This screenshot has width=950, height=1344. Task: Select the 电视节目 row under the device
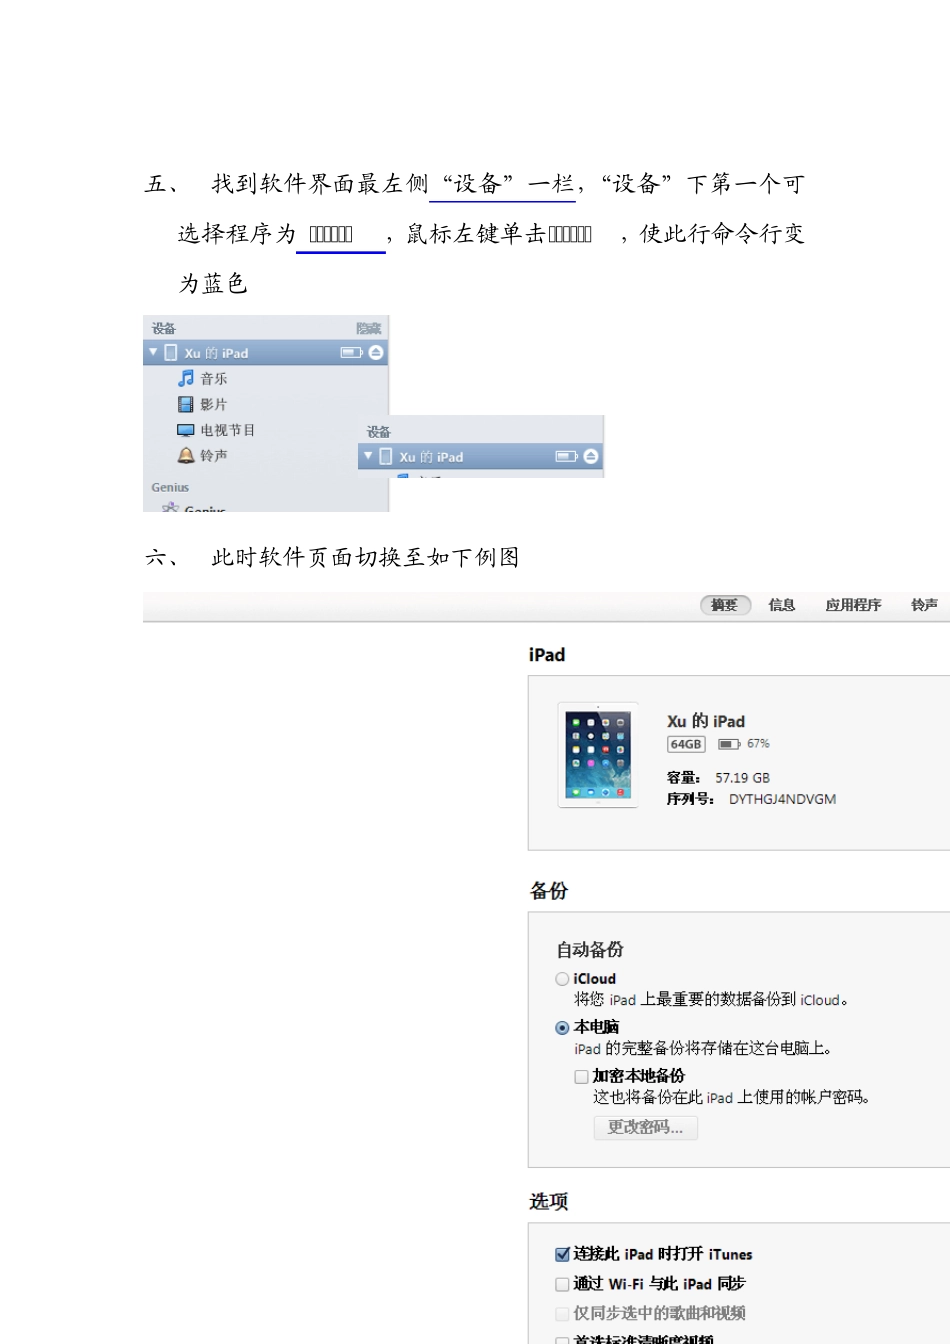pos(266,430)
